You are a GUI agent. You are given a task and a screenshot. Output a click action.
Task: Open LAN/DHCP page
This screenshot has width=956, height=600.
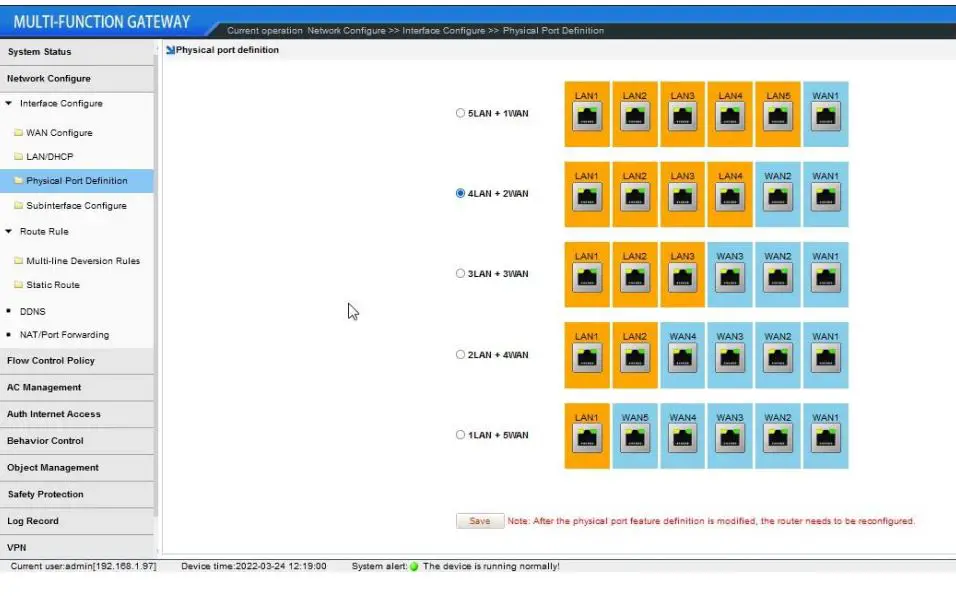(49, 157)
